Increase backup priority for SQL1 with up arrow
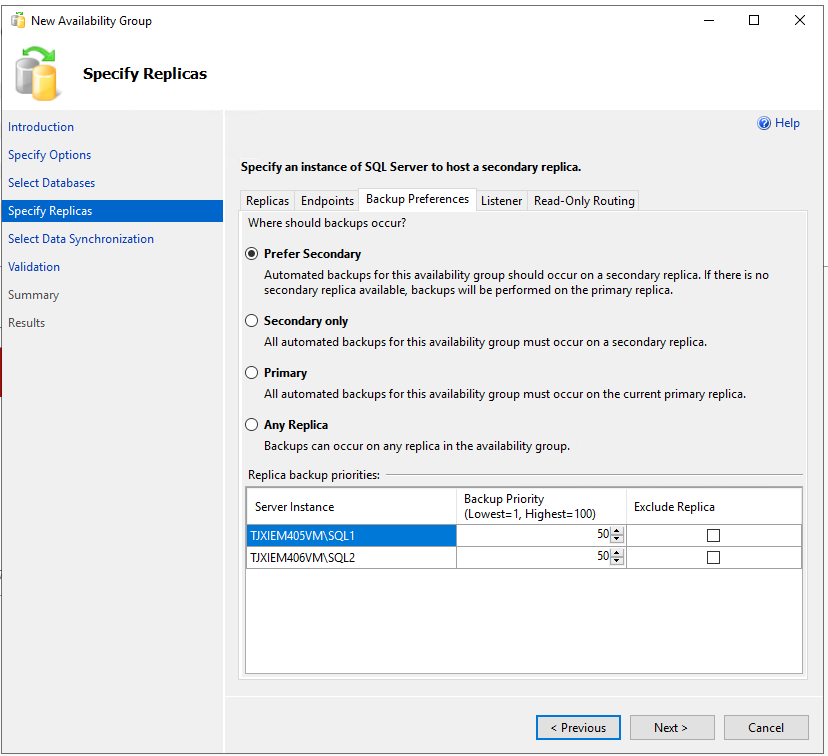 point(617,531)
